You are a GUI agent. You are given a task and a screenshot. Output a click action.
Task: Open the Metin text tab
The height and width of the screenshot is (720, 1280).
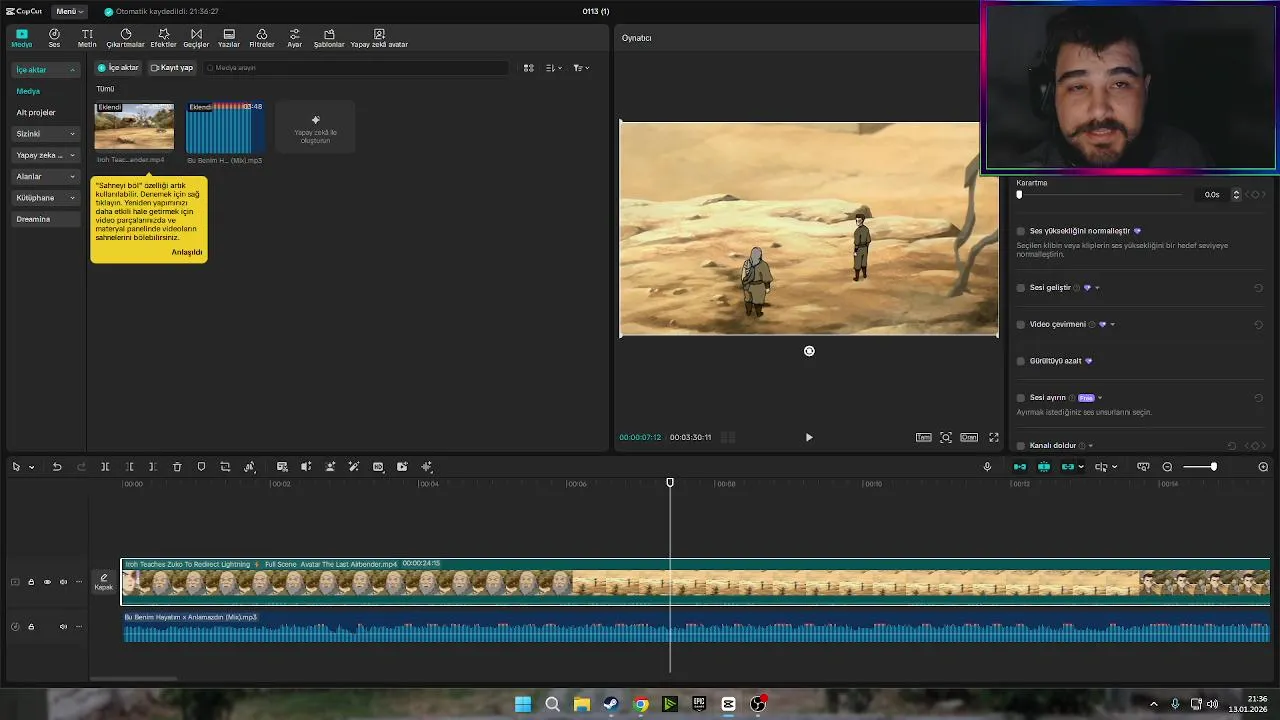click(87, 38)
